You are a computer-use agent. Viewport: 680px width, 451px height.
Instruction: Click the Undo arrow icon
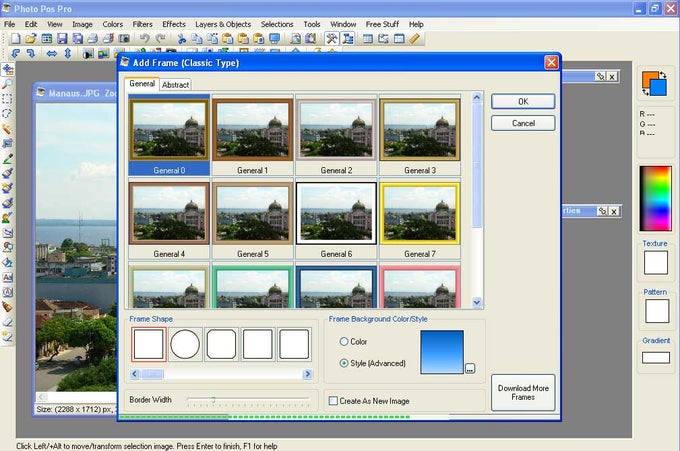click(144, 39)
